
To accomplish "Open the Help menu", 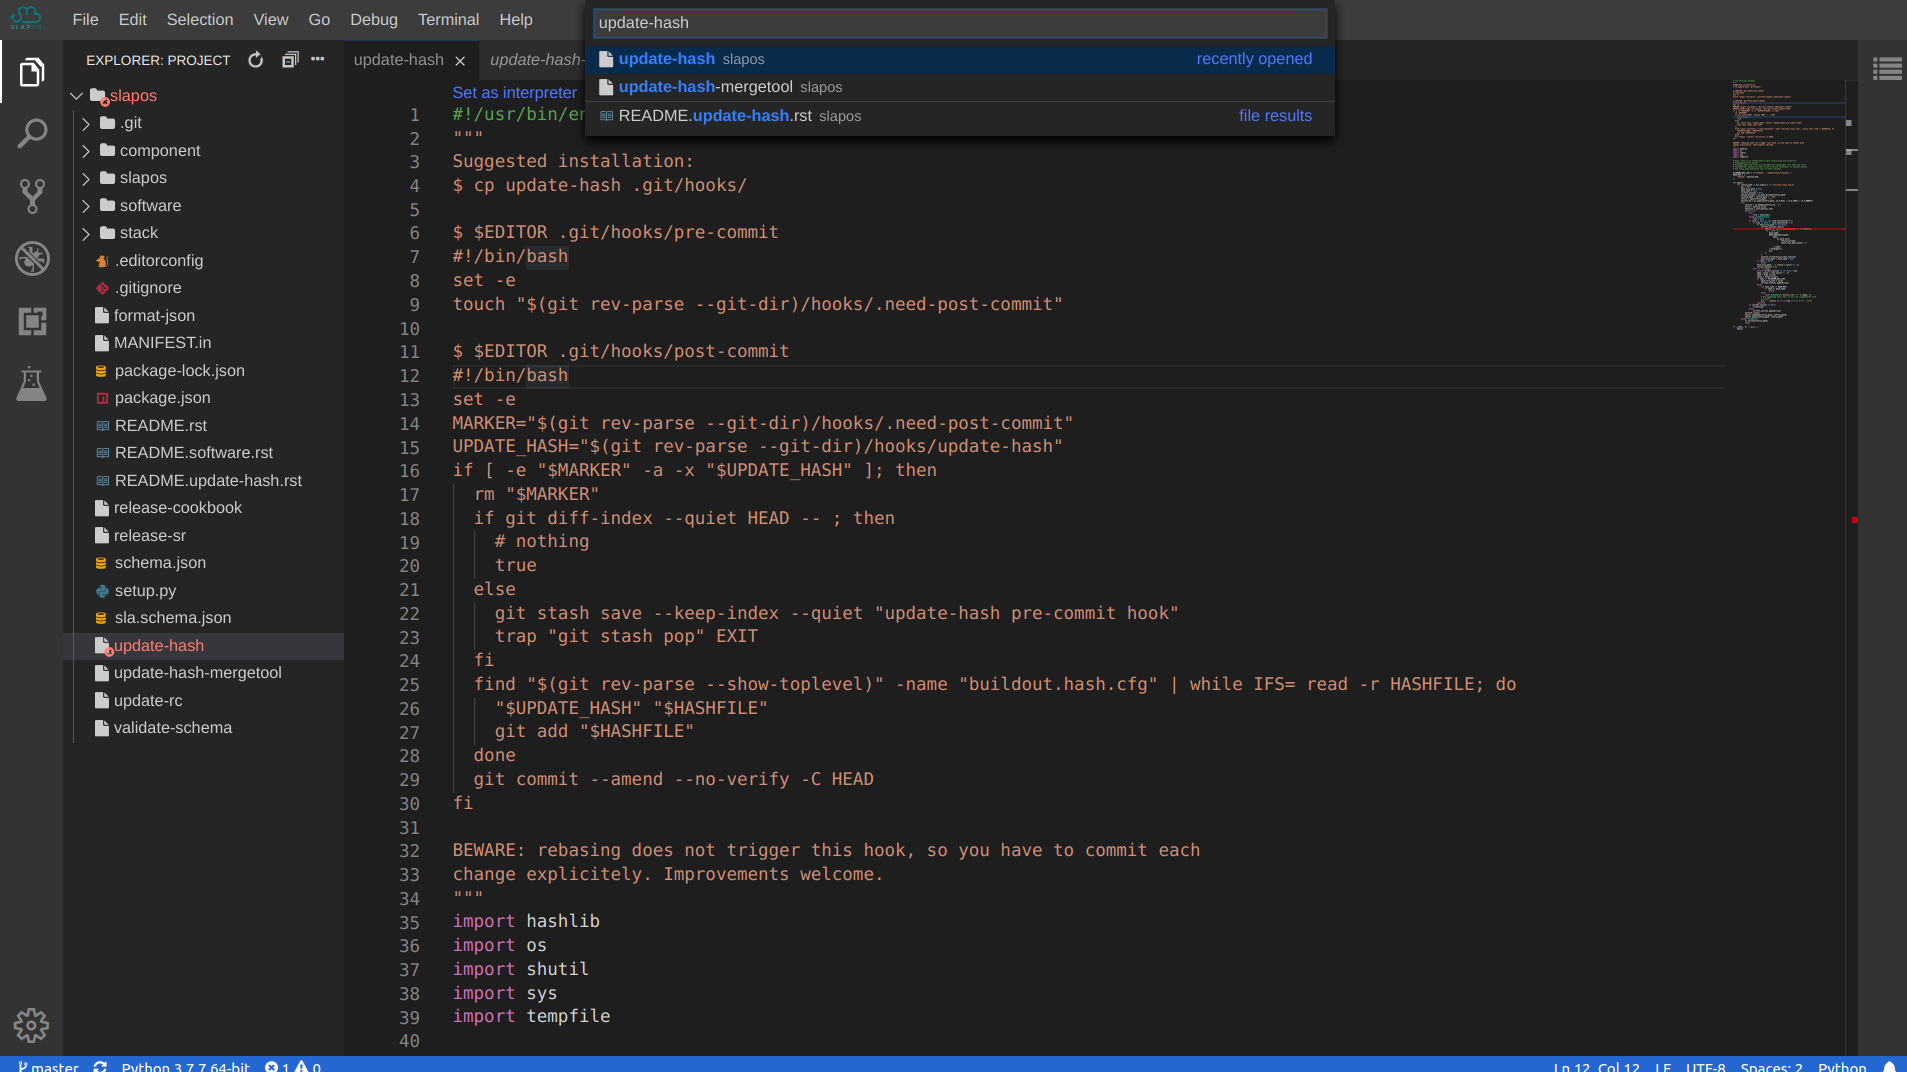I will (x=516, y=19).
